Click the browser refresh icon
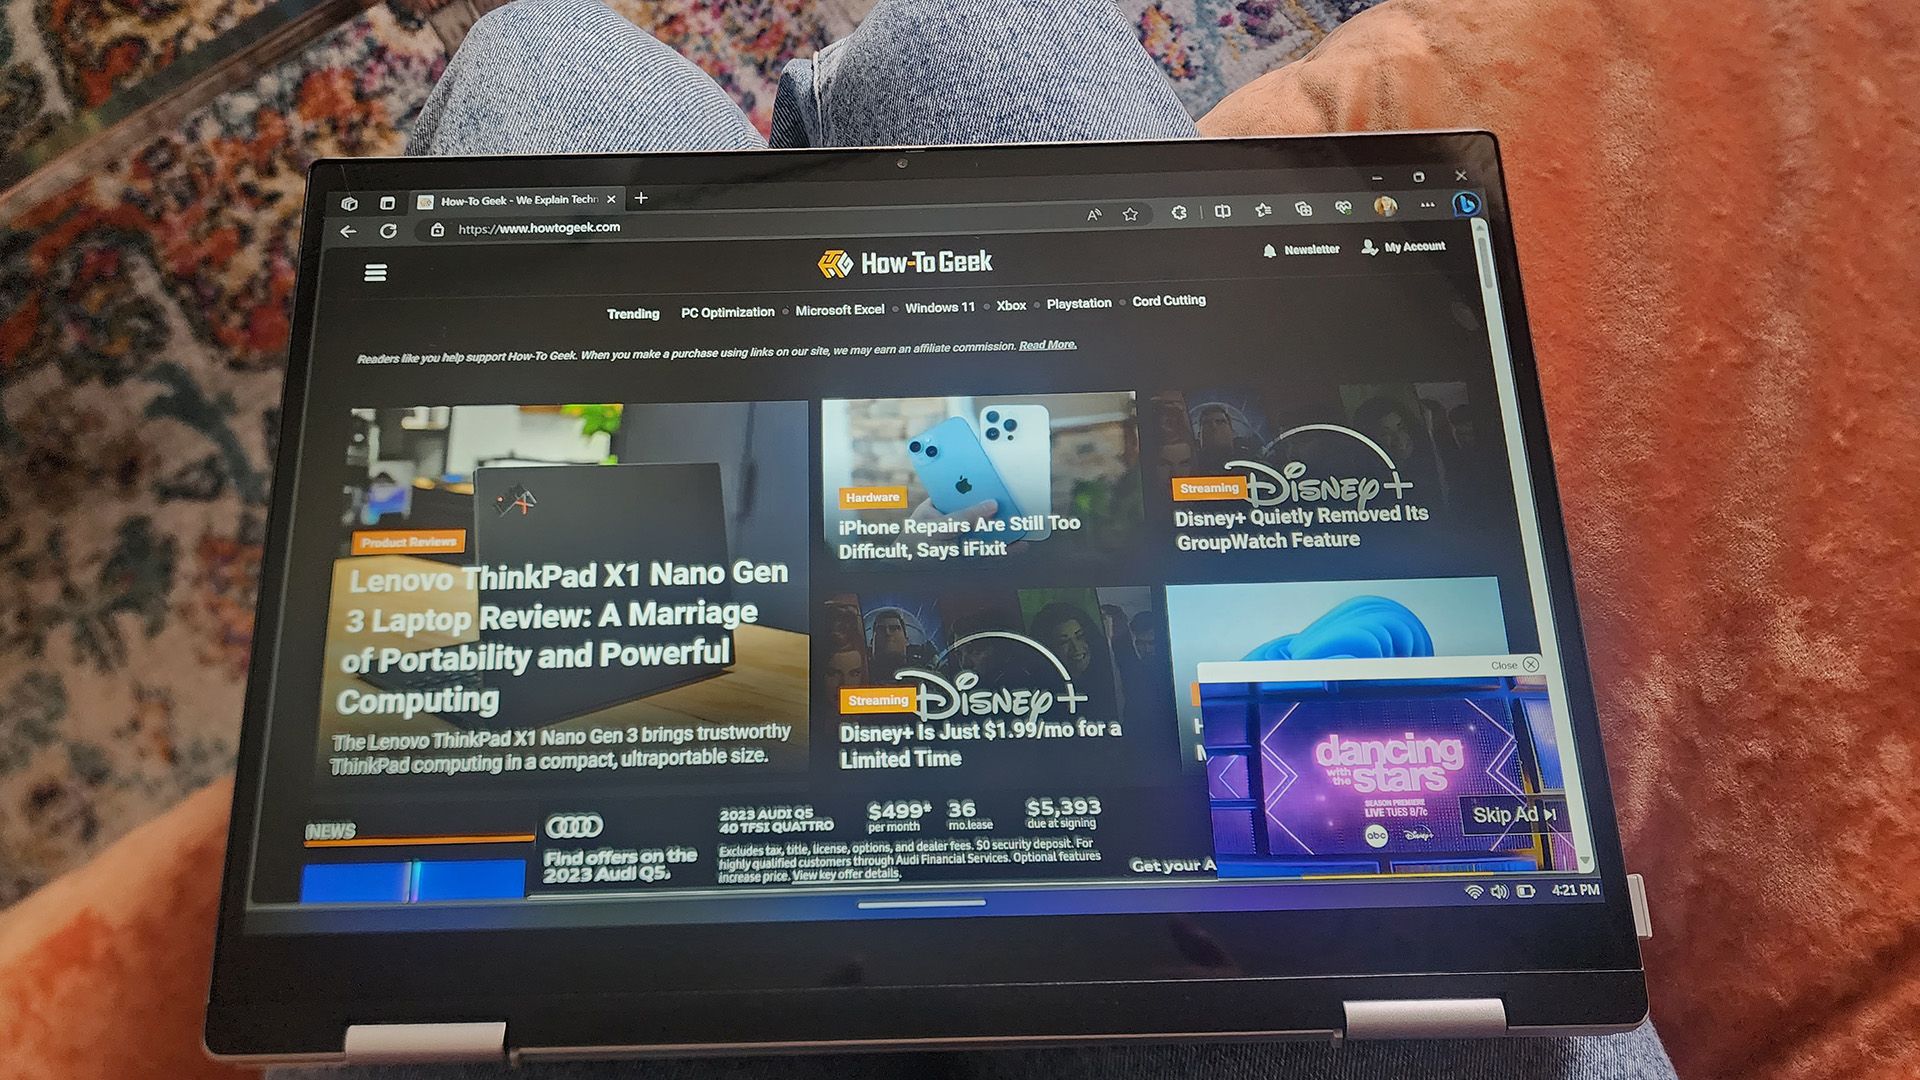 coord(389,228)
